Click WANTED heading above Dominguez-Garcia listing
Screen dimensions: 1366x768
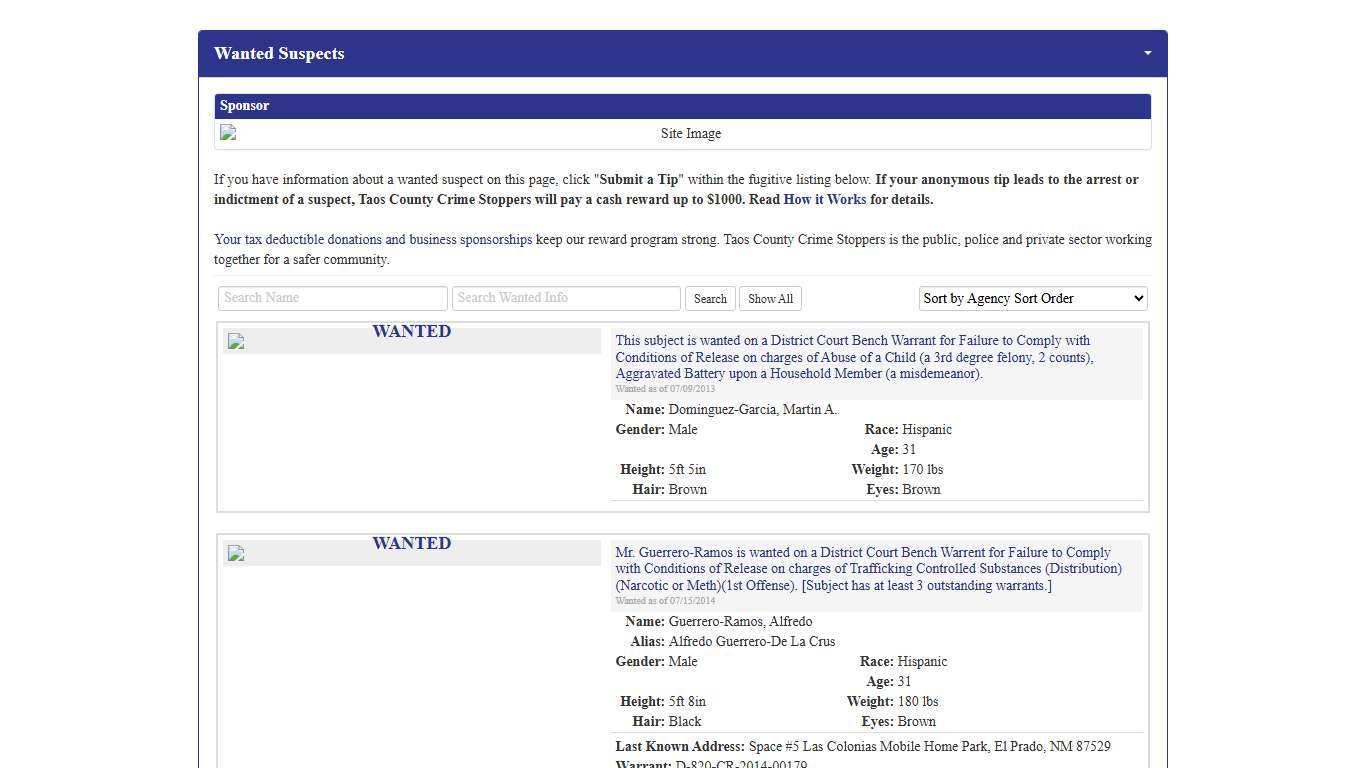click(411, 332)
